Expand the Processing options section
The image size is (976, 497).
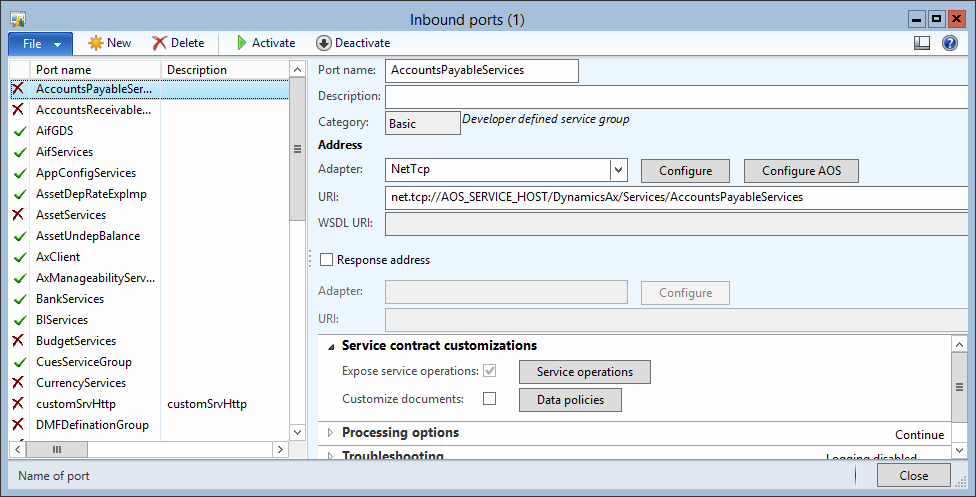[331, 433]
